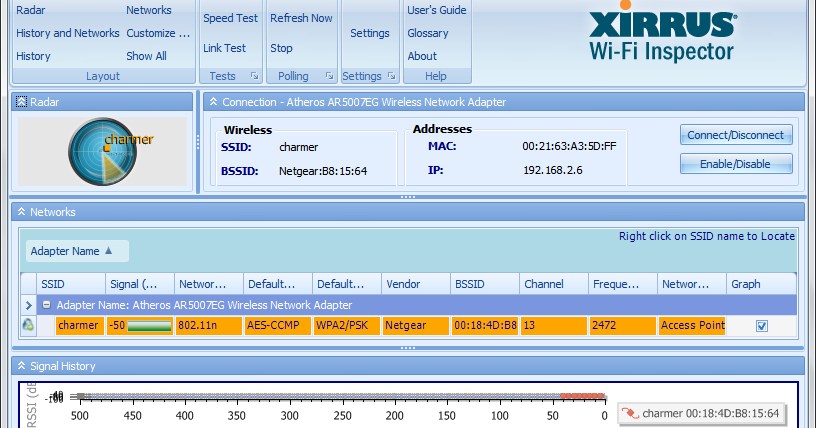This screenshot has width=816, height=428.
Task: Select the charmer SSID cell
Action: (80, 325)
